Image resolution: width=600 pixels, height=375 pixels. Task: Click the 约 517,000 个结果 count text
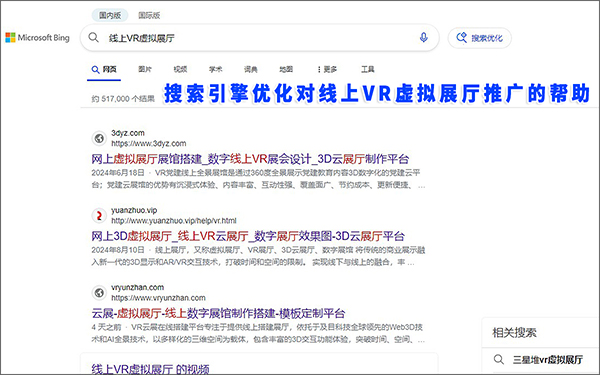123,99
